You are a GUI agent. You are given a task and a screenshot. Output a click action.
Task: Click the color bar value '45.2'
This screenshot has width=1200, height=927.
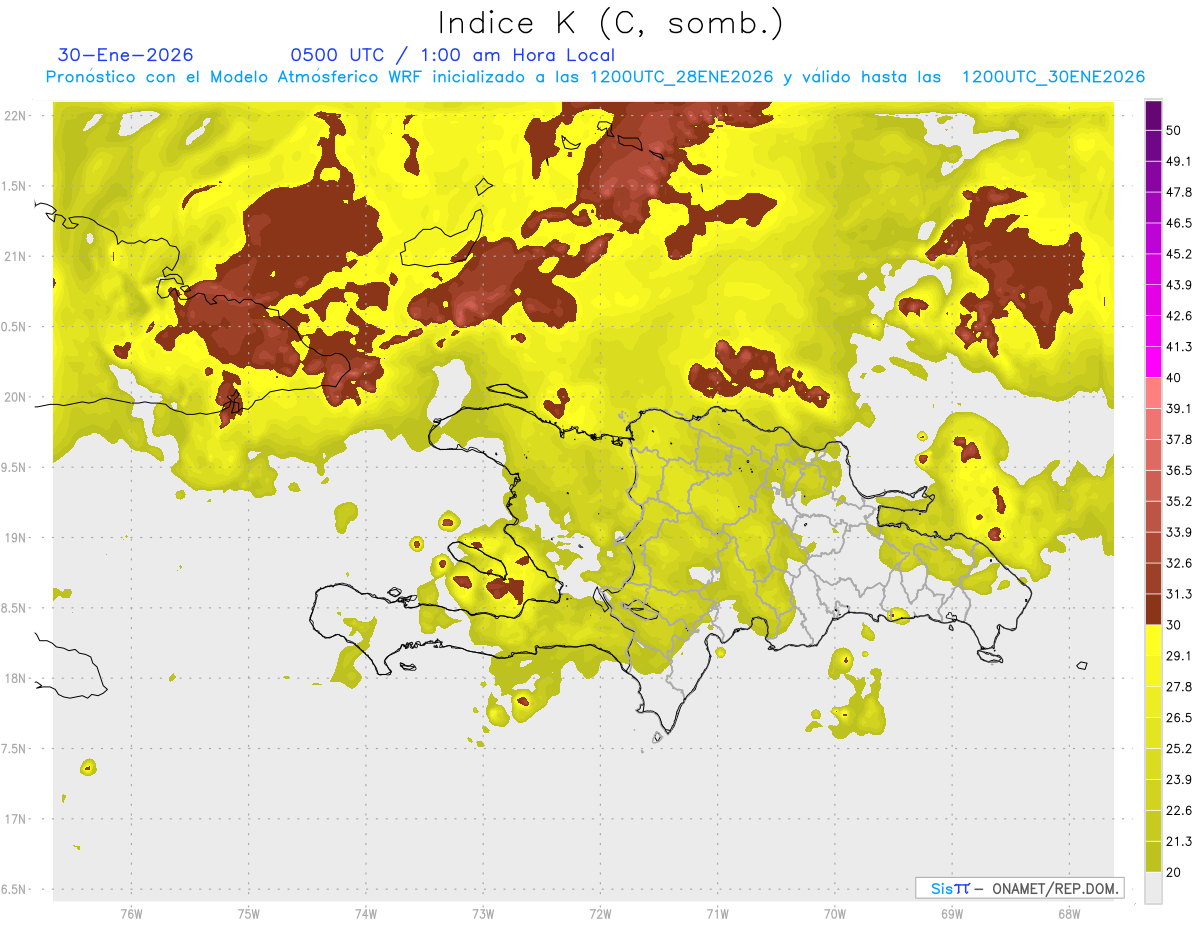coord(1178,254)
